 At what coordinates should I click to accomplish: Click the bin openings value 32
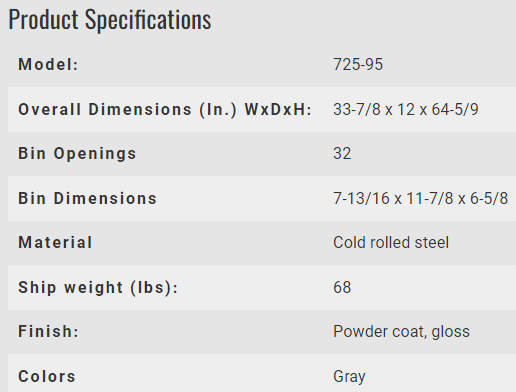[x=342, y=154]
